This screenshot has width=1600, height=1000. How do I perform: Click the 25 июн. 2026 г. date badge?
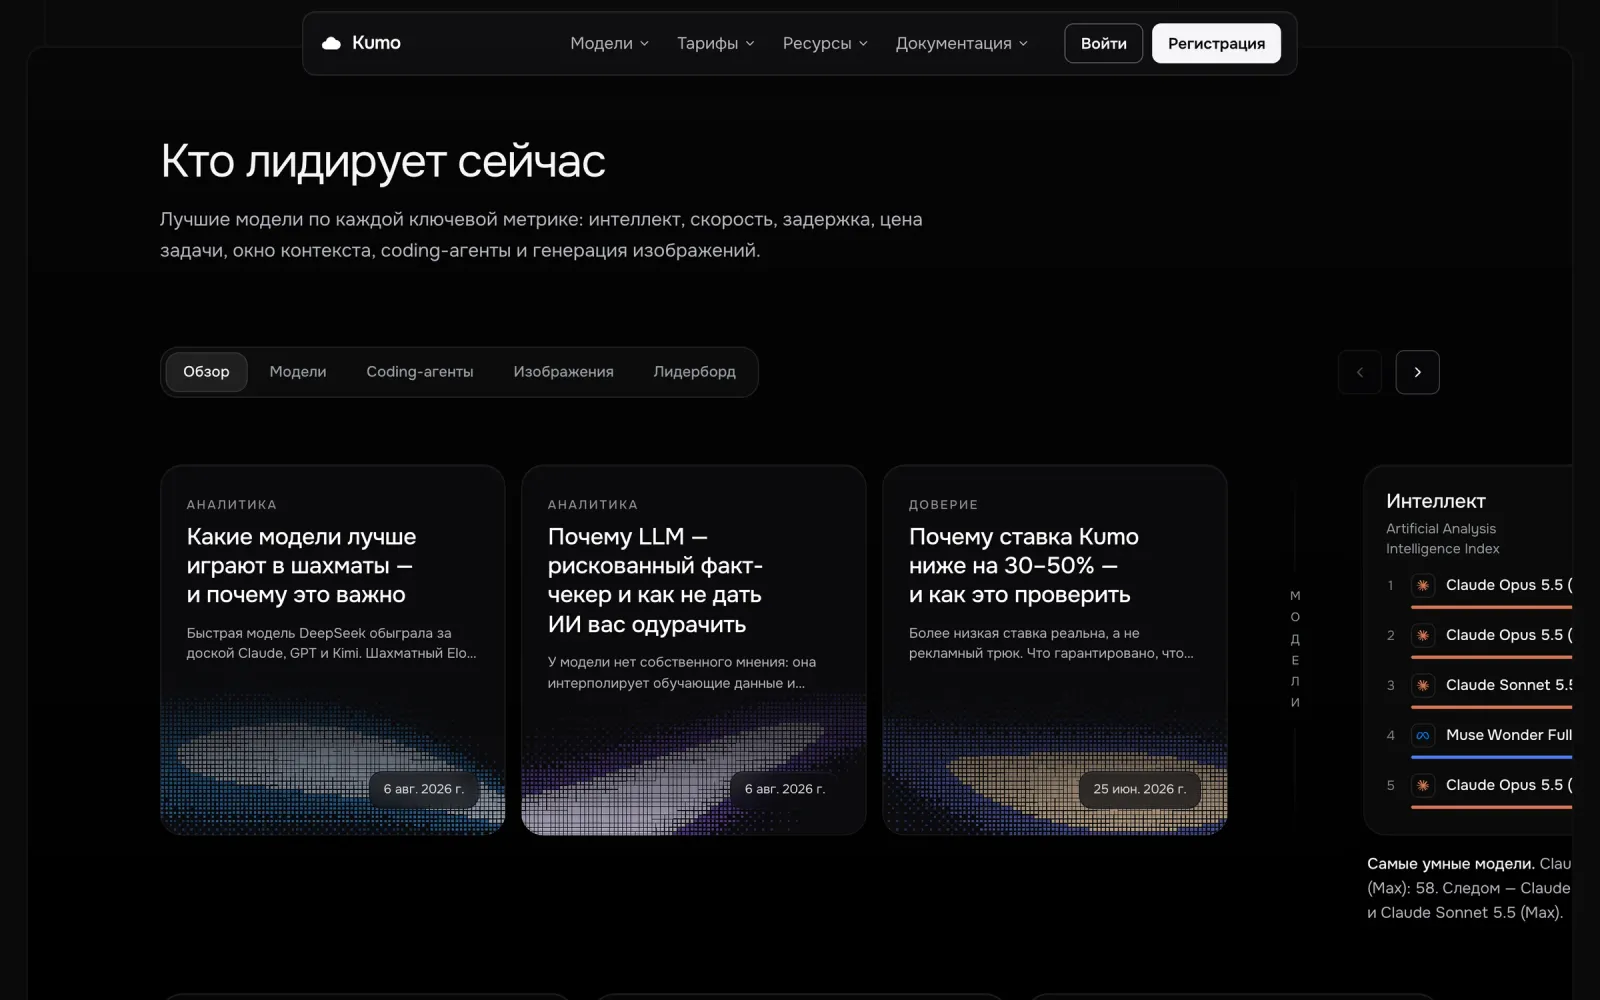(x=1139, y=789)
